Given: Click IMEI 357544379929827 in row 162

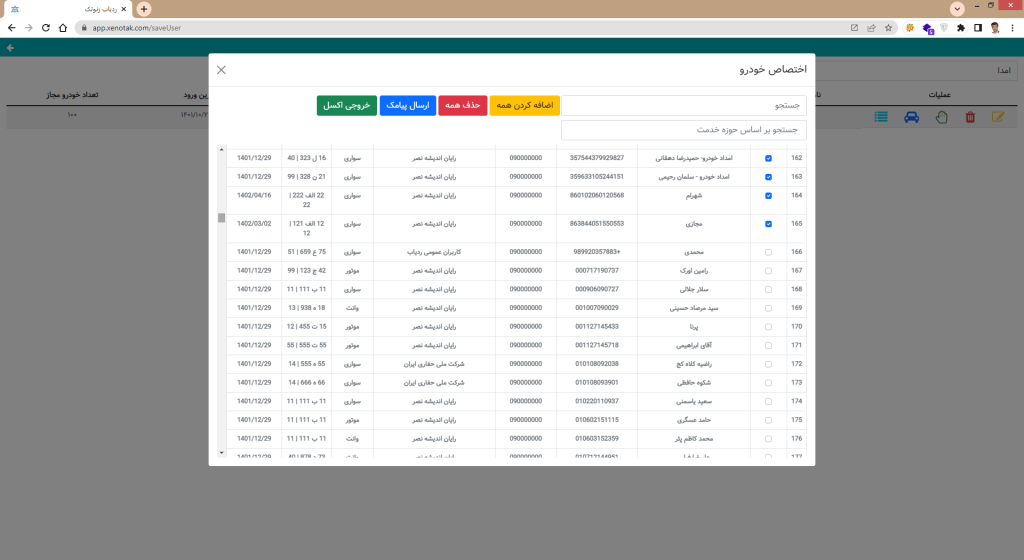Looking at the screenshot, I should click(597, 158).
